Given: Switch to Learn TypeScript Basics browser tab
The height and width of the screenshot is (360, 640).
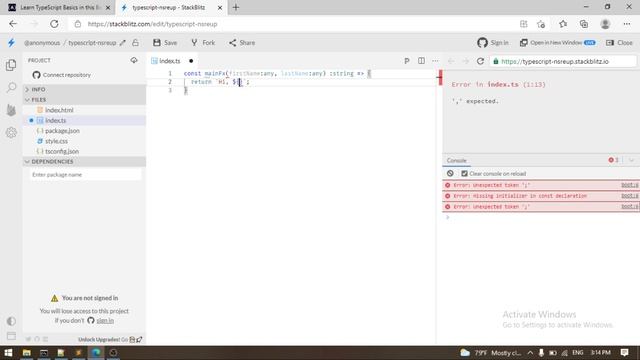Looking at the screenshot, I should pyautogui.click(x=60, y=7).
